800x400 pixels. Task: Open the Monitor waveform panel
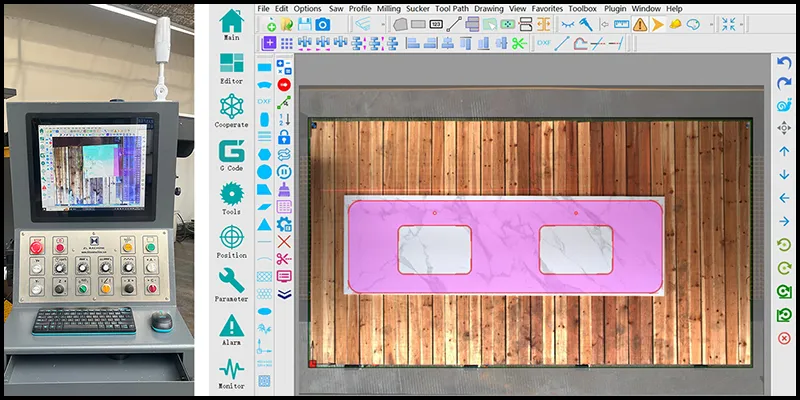point(231,369)
